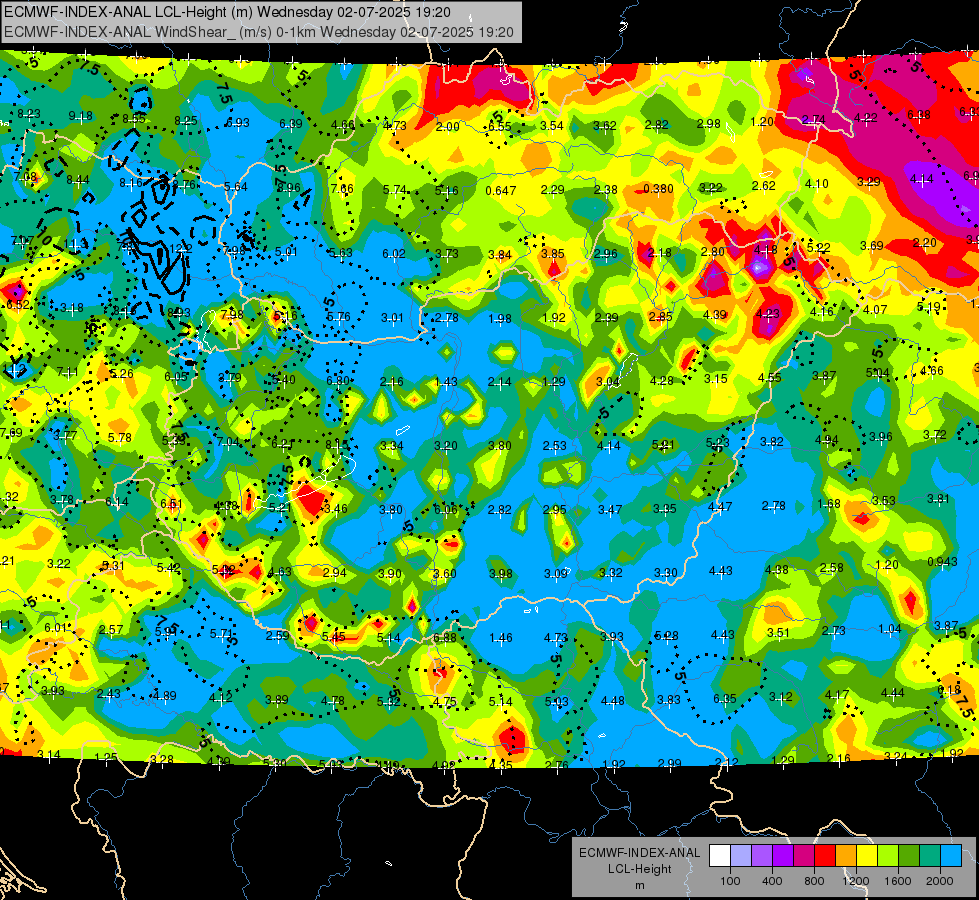Click legend scale value 800
979x900 pixels.
[x=814, y=881]
